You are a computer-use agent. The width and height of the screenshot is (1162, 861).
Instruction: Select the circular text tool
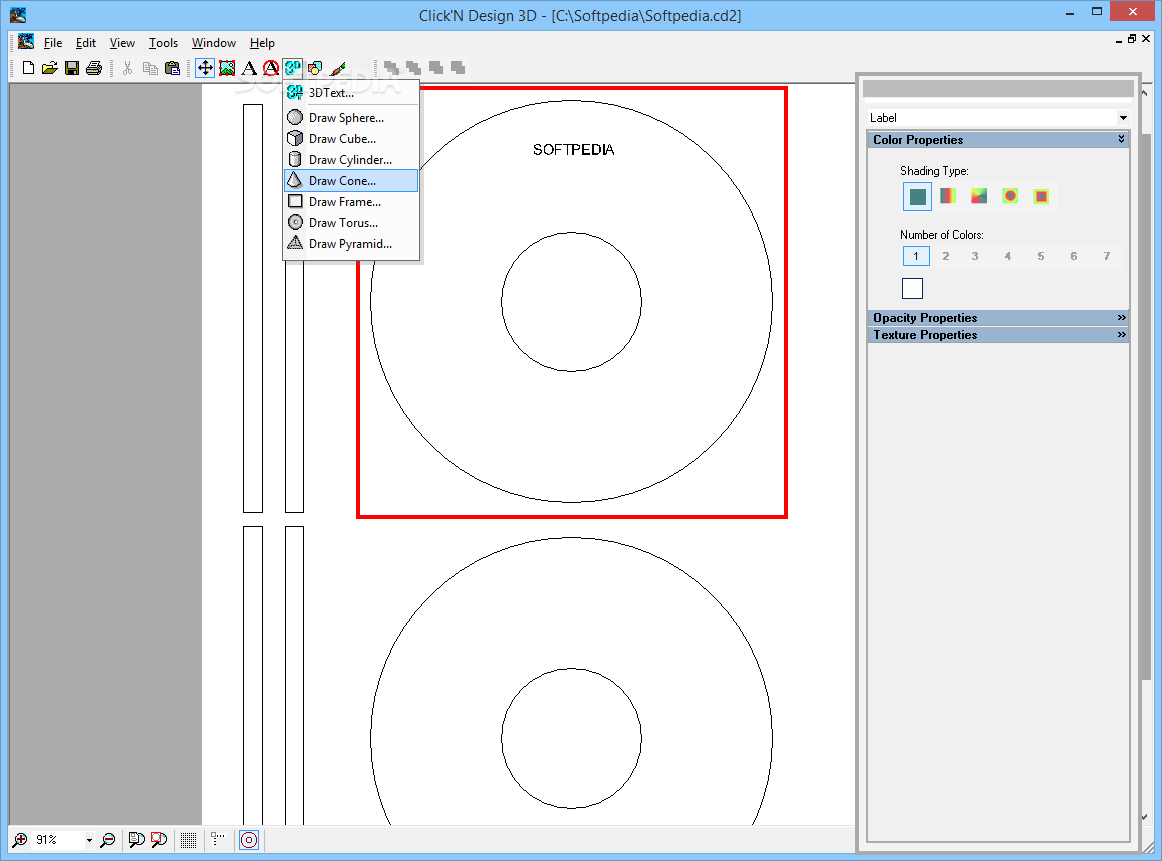271,68
